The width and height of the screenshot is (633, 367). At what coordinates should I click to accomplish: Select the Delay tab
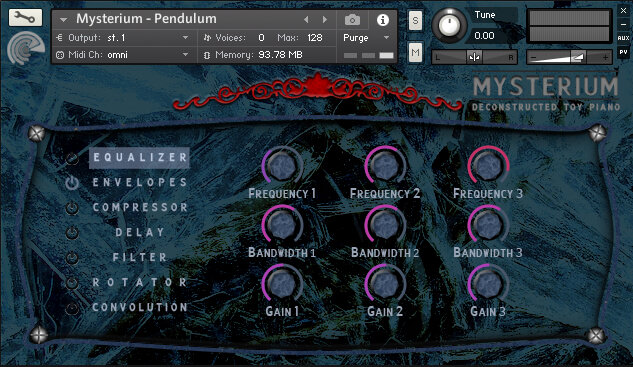[x=140, y=233]
